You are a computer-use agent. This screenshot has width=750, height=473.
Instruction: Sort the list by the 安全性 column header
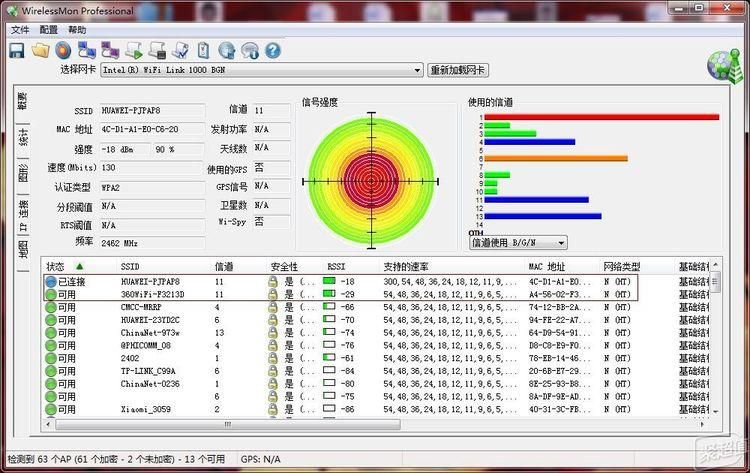pyautogui.click(x=284, y=267)
